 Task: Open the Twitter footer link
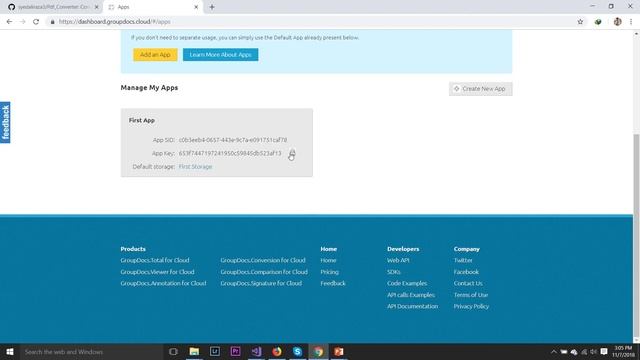pyautogui.click(x=463, y=260)
